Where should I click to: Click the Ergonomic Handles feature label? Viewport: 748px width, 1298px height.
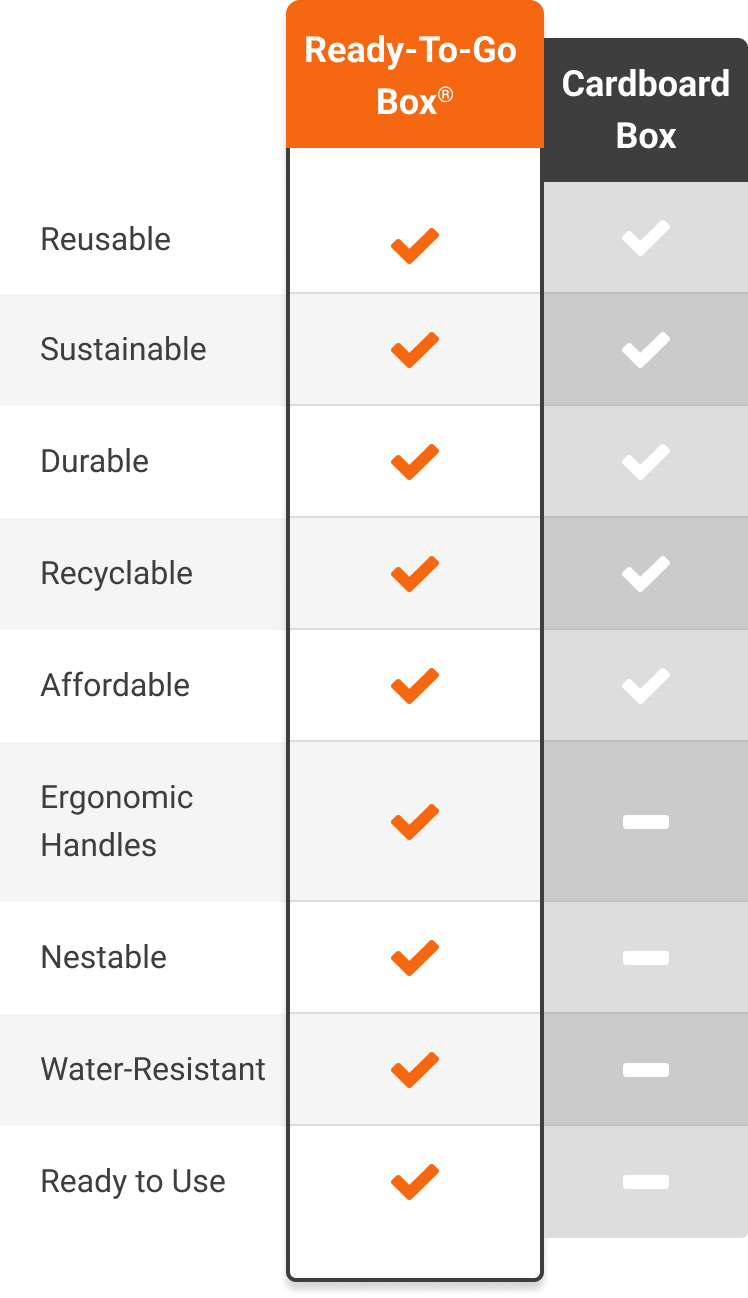(x=116, y=821)
